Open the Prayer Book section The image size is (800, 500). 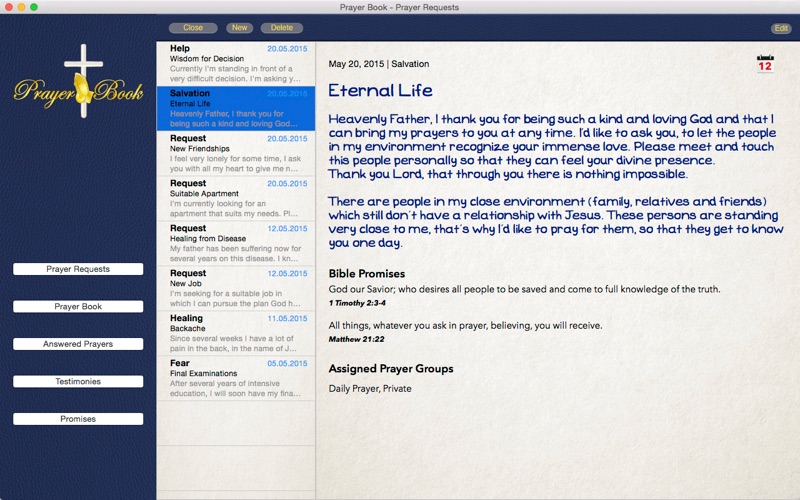78,306
